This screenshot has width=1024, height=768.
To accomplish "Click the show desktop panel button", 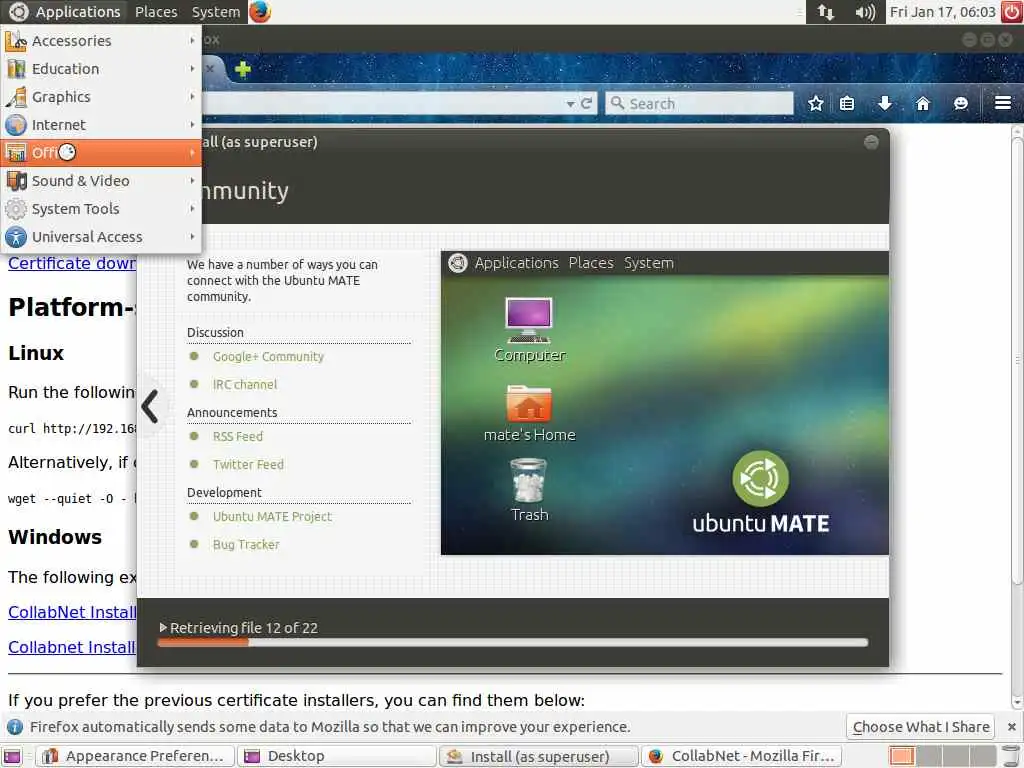I will [12, 756].
